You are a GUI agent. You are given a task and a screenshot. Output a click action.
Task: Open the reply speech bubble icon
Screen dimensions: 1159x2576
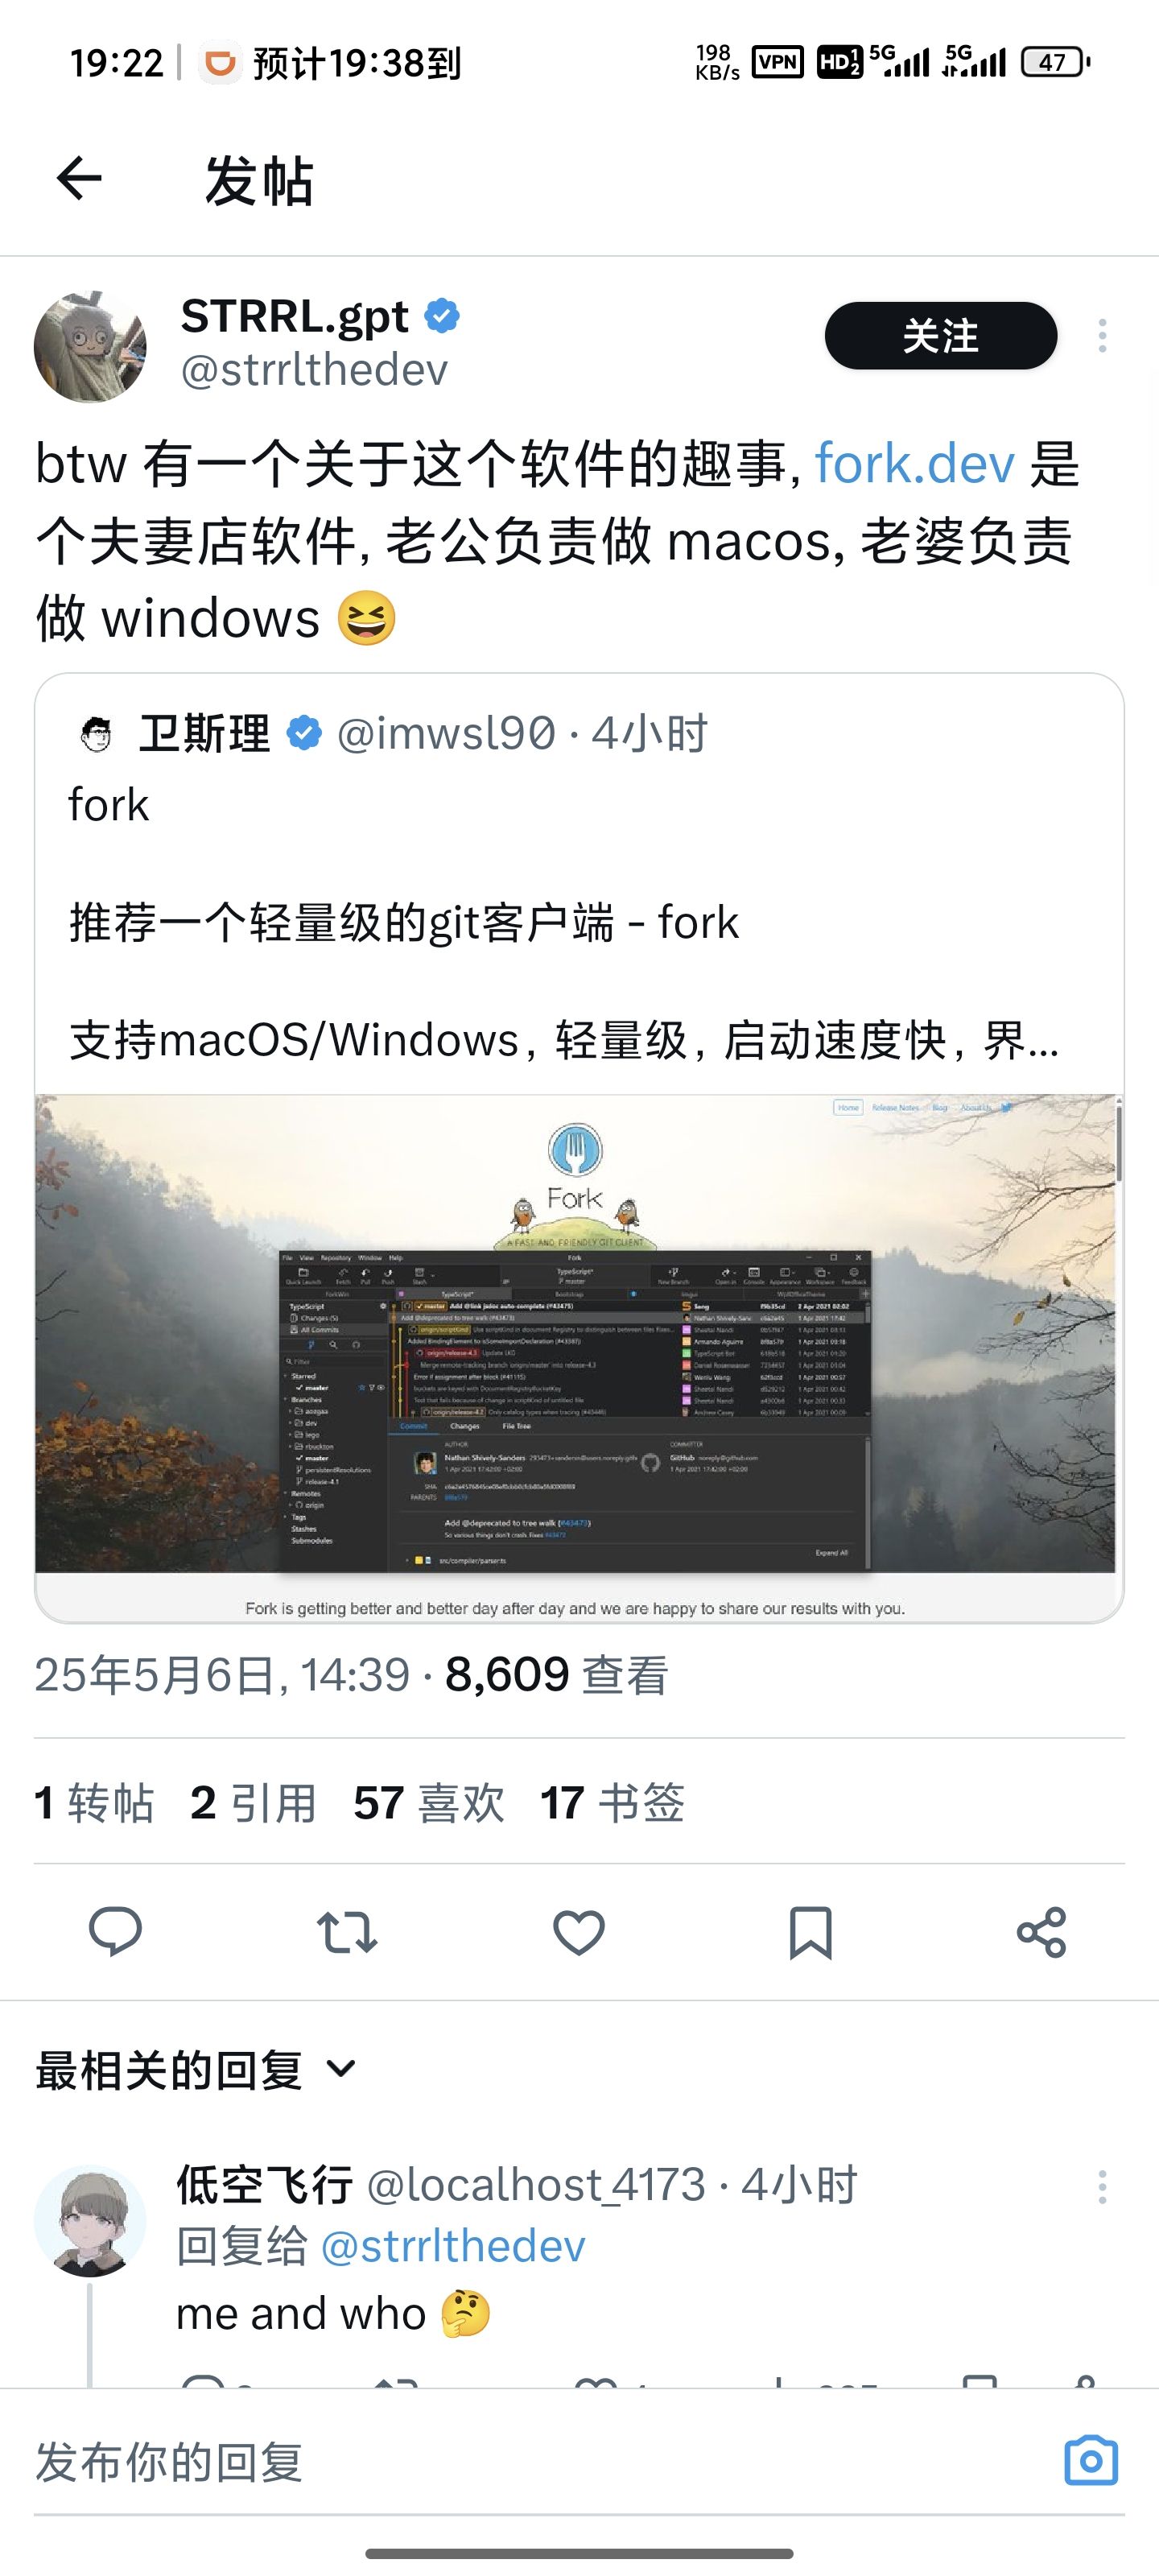click(116, 1931)
